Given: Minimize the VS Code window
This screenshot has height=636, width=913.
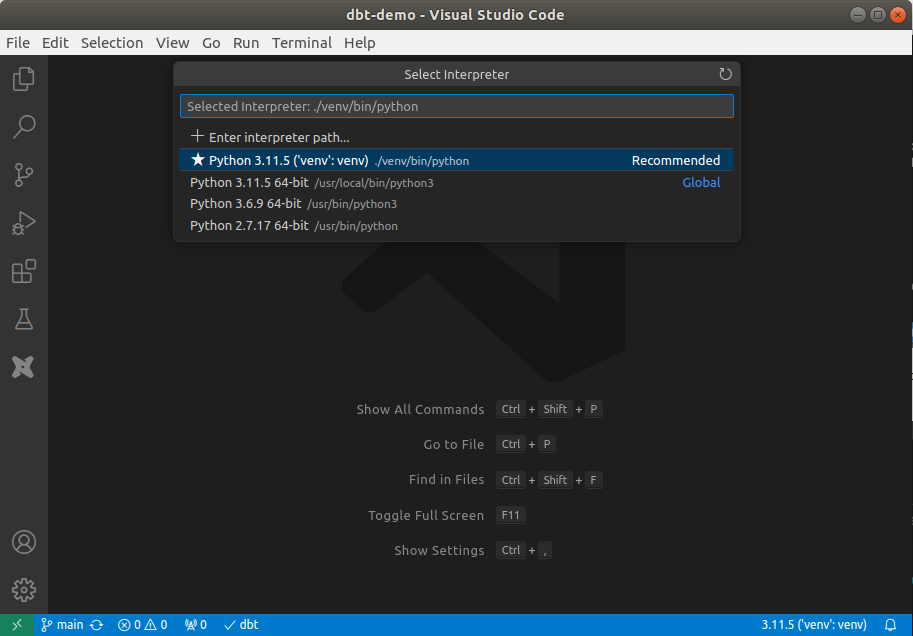Looking at the screenshot, I should 858,15.
